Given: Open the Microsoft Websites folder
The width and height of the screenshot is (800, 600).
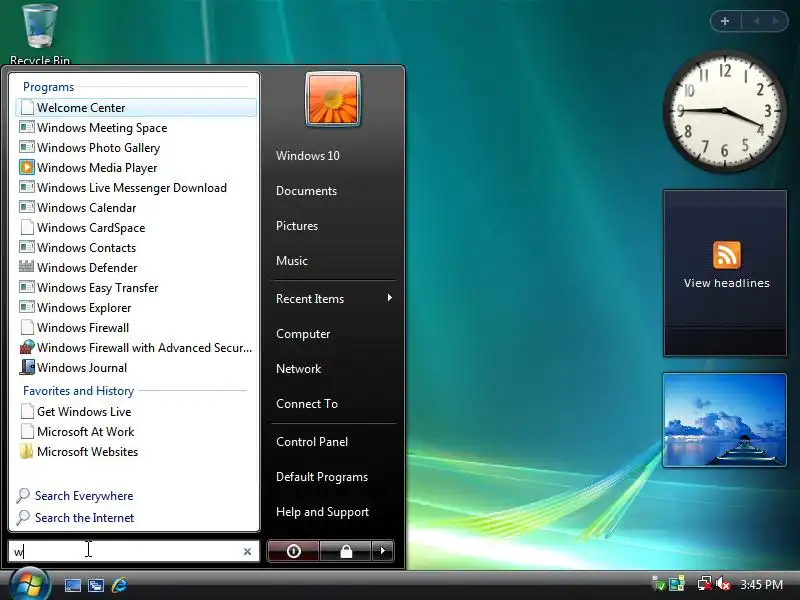Looking at the screenshot, I should (136, 452).
